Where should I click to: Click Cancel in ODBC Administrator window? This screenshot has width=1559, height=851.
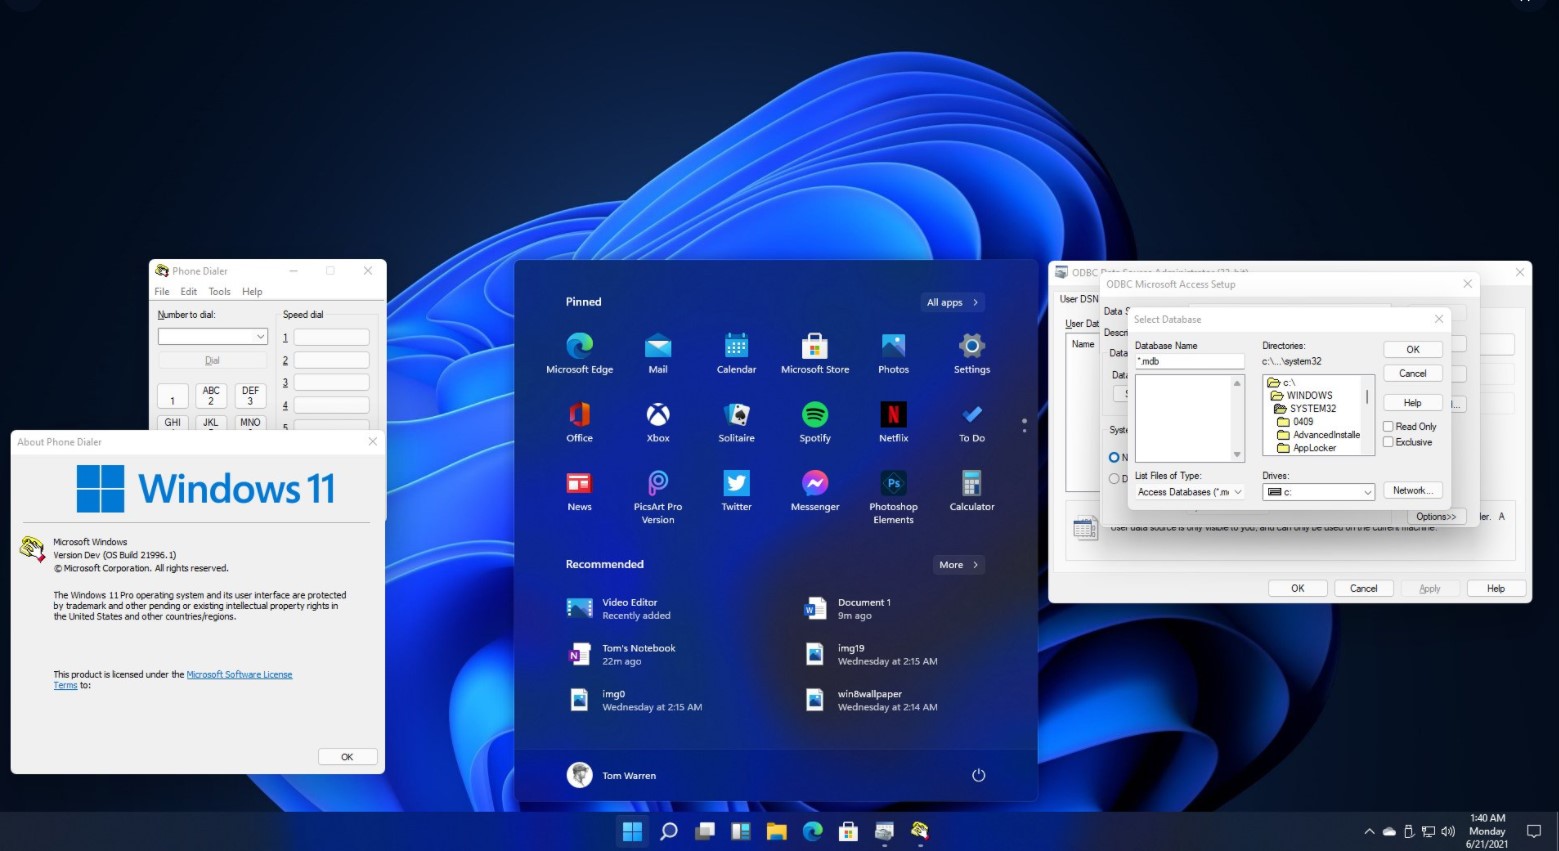(x=1364, y=588)
